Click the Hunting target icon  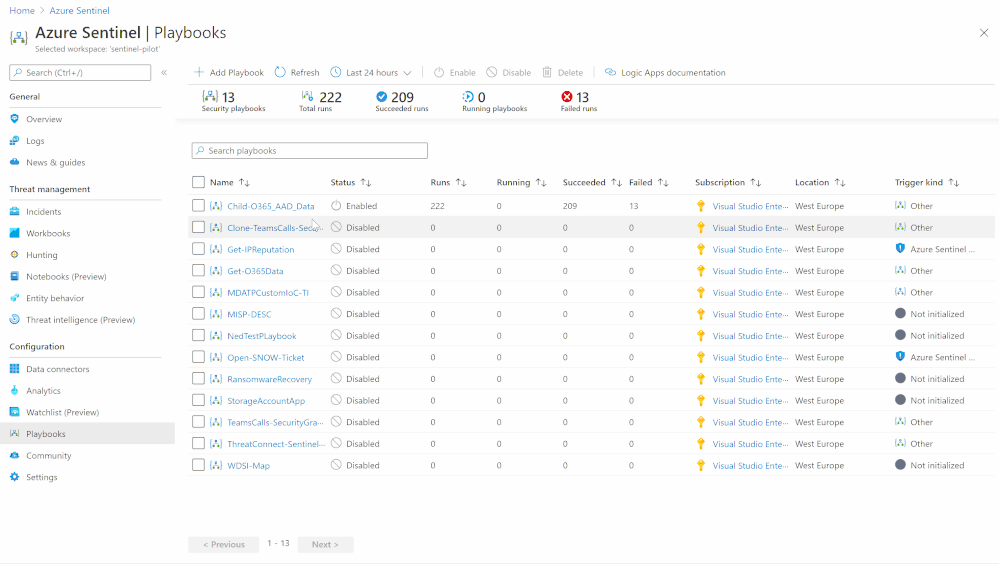tap(15, 254)
